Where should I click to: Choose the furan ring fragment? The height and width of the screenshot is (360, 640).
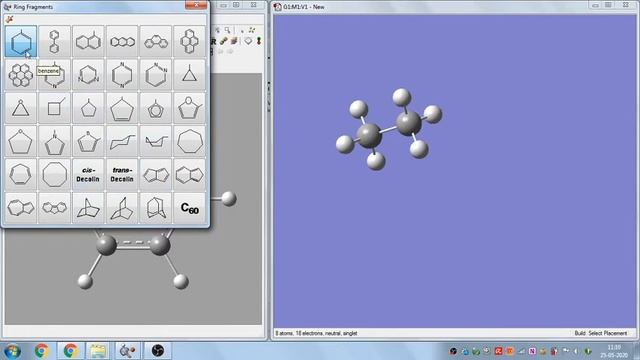pyautogui.click(x=189, y=109)
